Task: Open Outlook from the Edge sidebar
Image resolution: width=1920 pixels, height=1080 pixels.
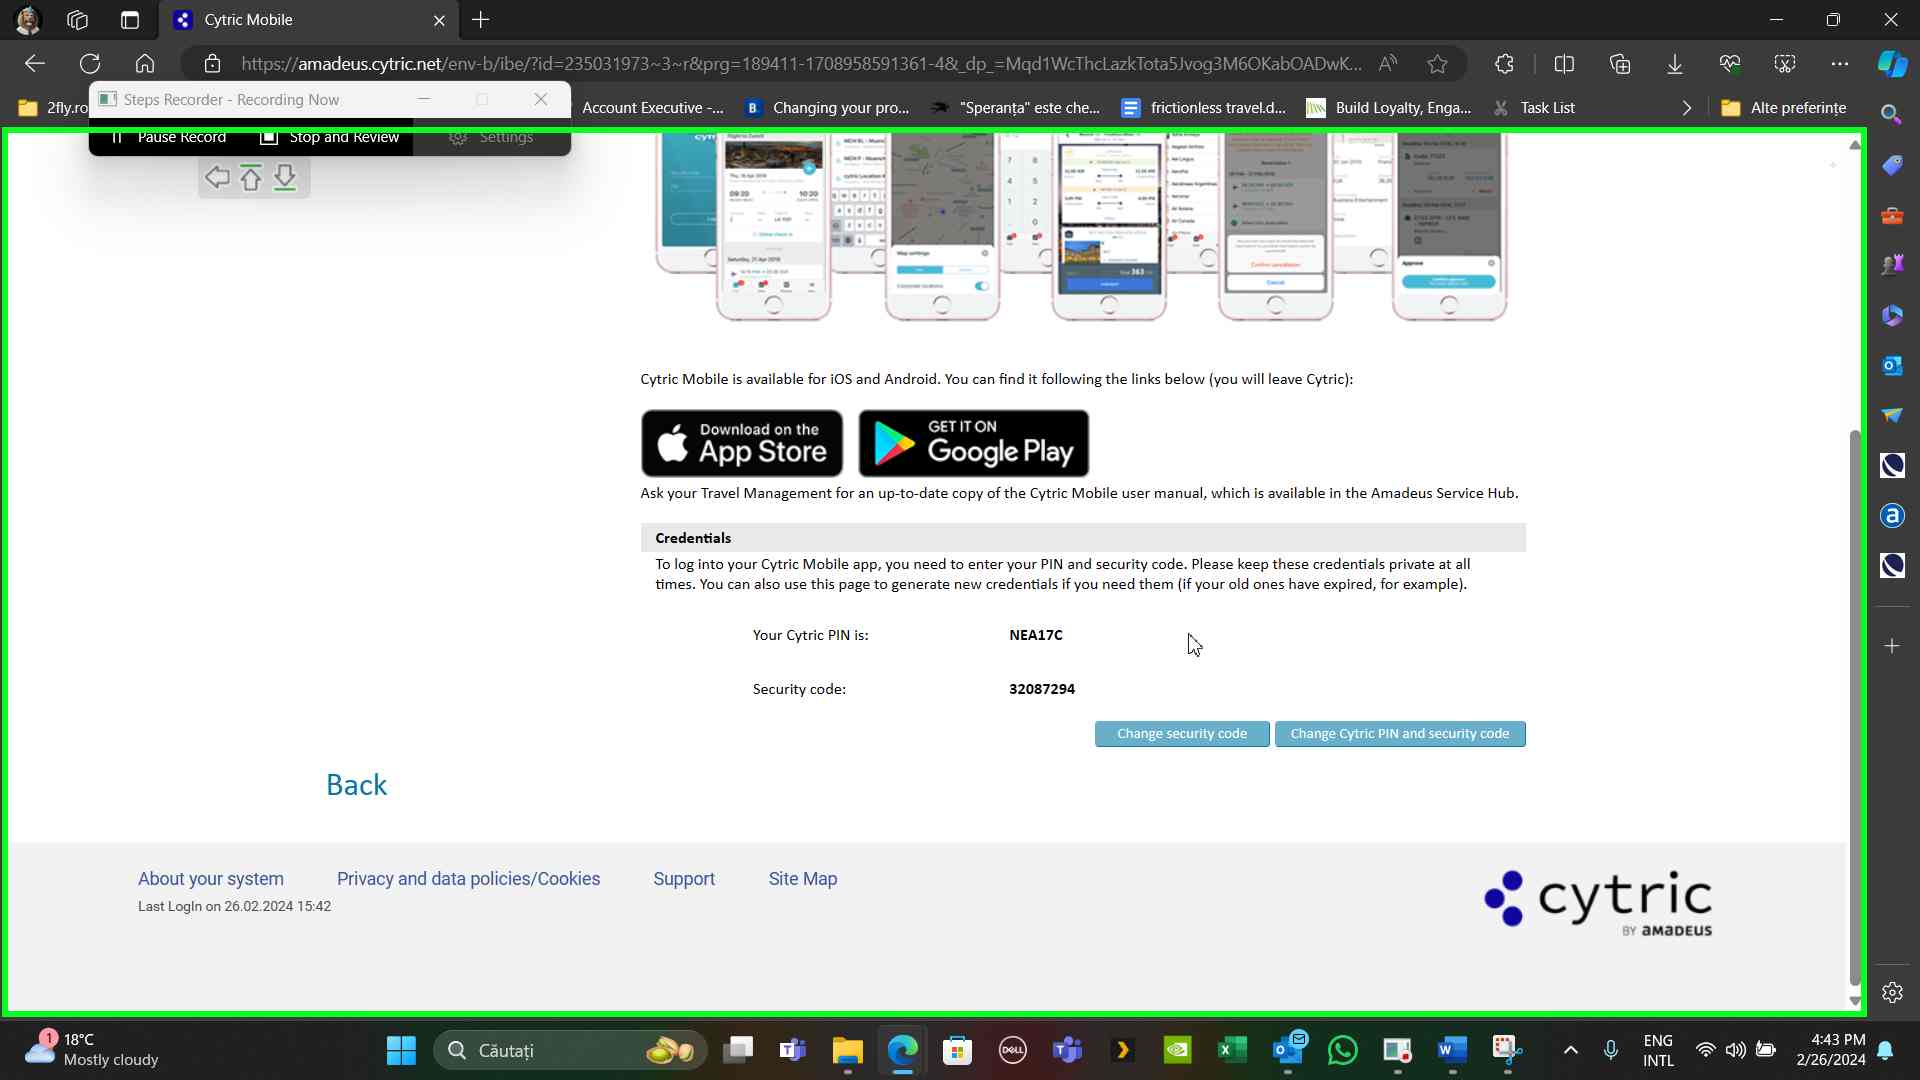Action: tap(1891, 366)
